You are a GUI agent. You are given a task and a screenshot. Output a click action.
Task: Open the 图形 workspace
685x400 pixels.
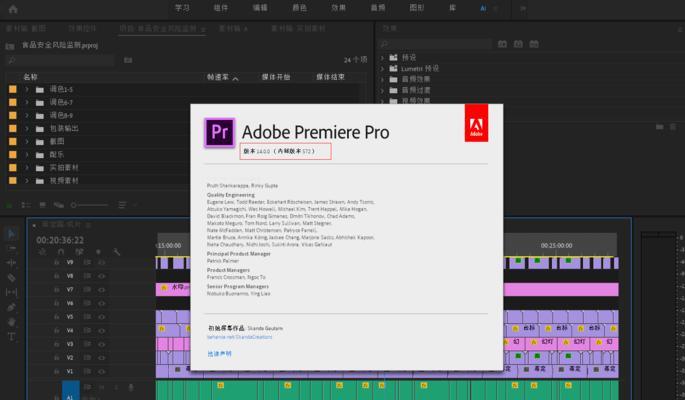tap(417, 8)
